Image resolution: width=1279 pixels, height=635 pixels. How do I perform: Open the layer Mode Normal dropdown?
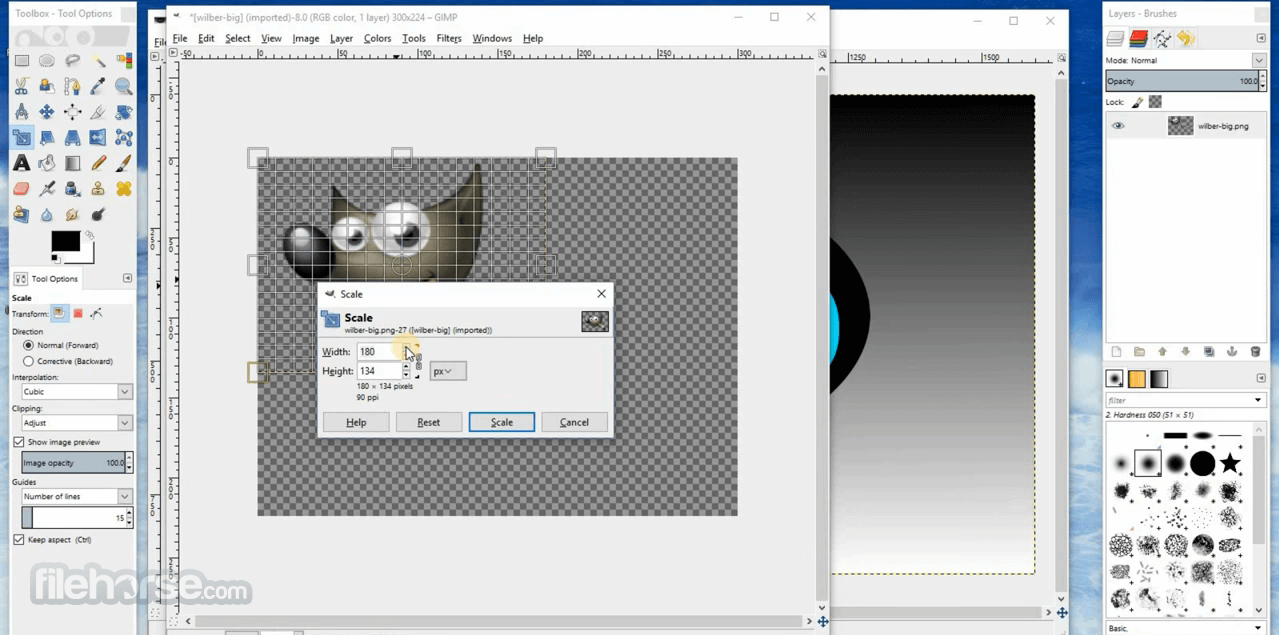(x=1185, y=61)
